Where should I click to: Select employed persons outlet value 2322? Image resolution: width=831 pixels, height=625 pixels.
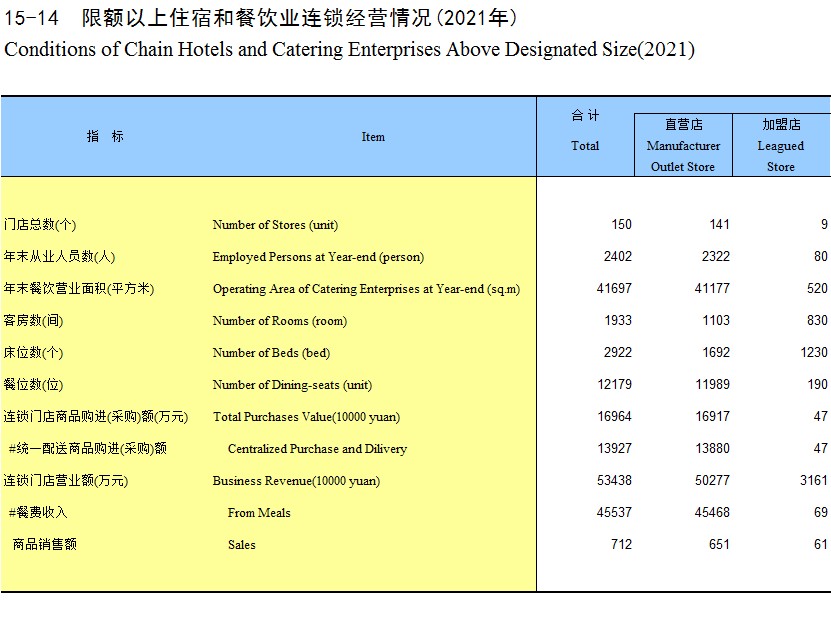tap(715, 256)
